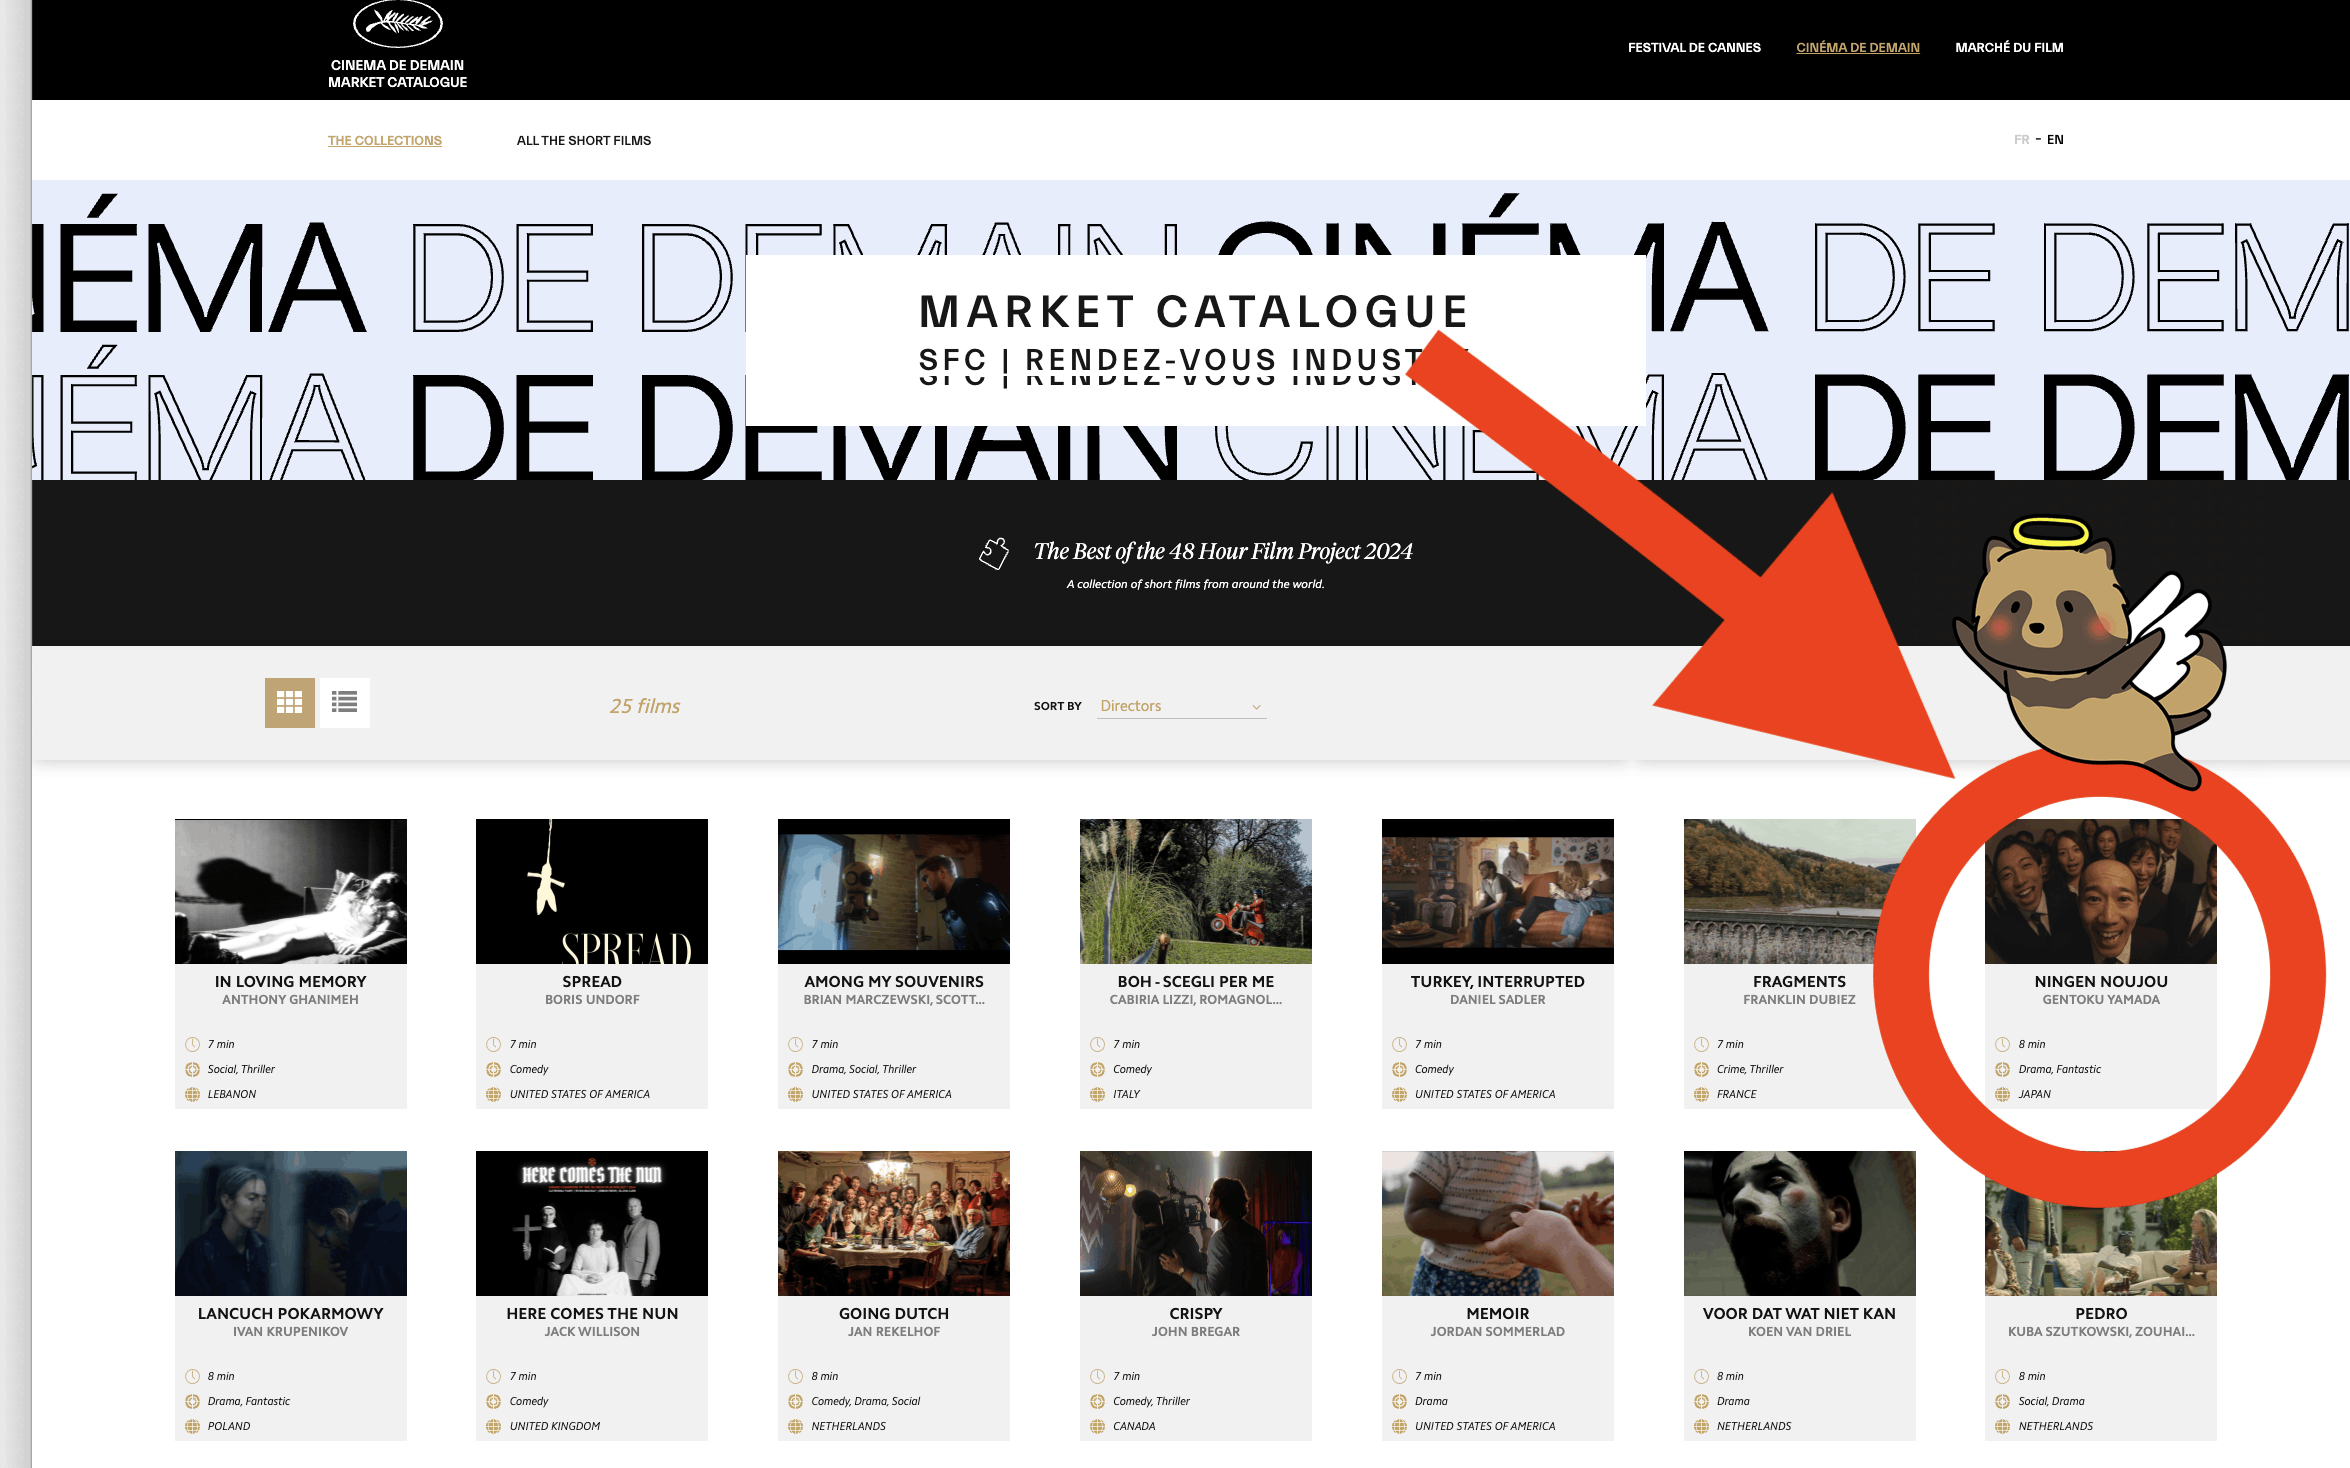
Task: Open the Crispy film title
Action: 1195,1313
